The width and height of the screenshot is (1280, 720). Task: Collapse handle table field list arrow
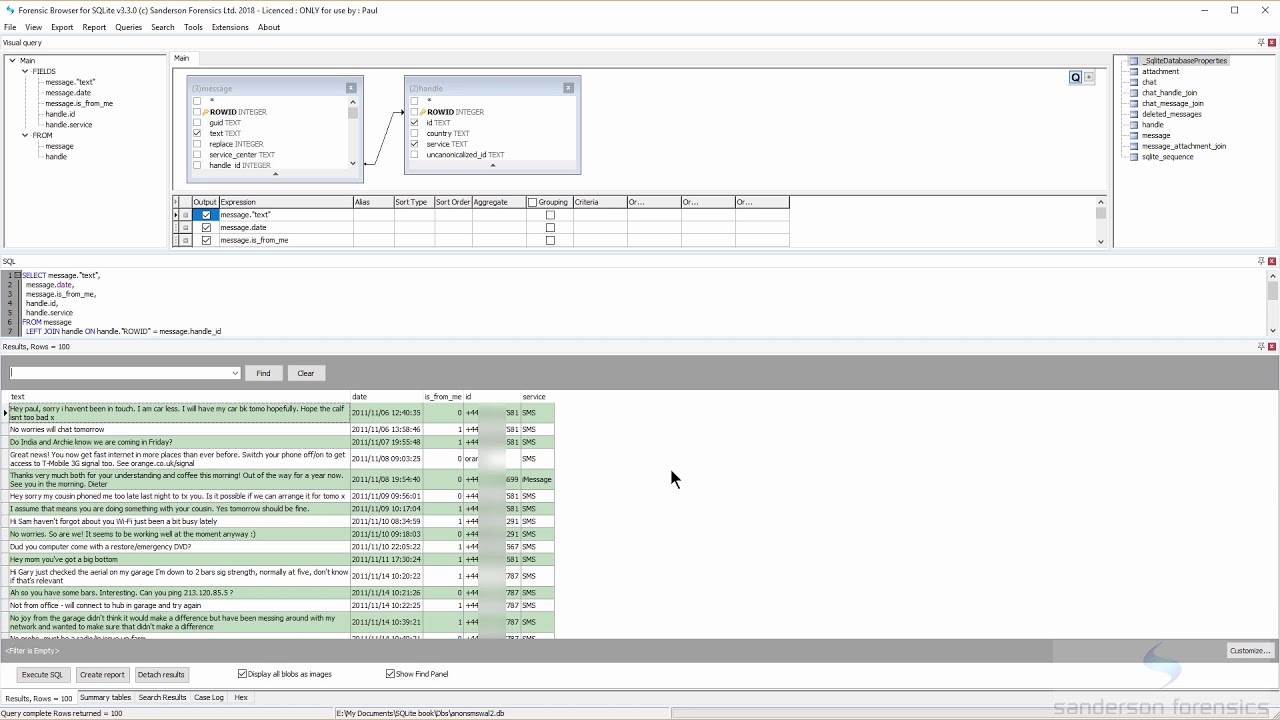(492, 165)
